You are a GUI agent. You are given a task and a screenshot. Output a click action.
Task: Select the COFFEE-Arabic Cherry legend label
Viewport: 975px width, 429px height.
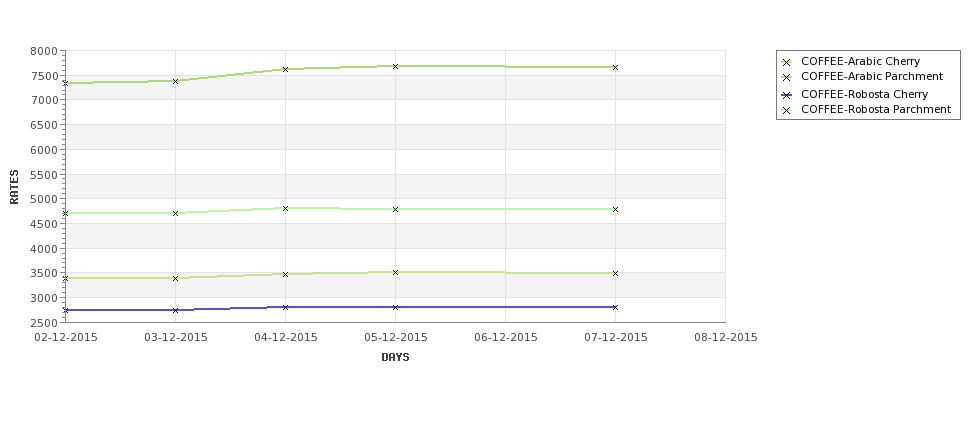click(861, 61)
